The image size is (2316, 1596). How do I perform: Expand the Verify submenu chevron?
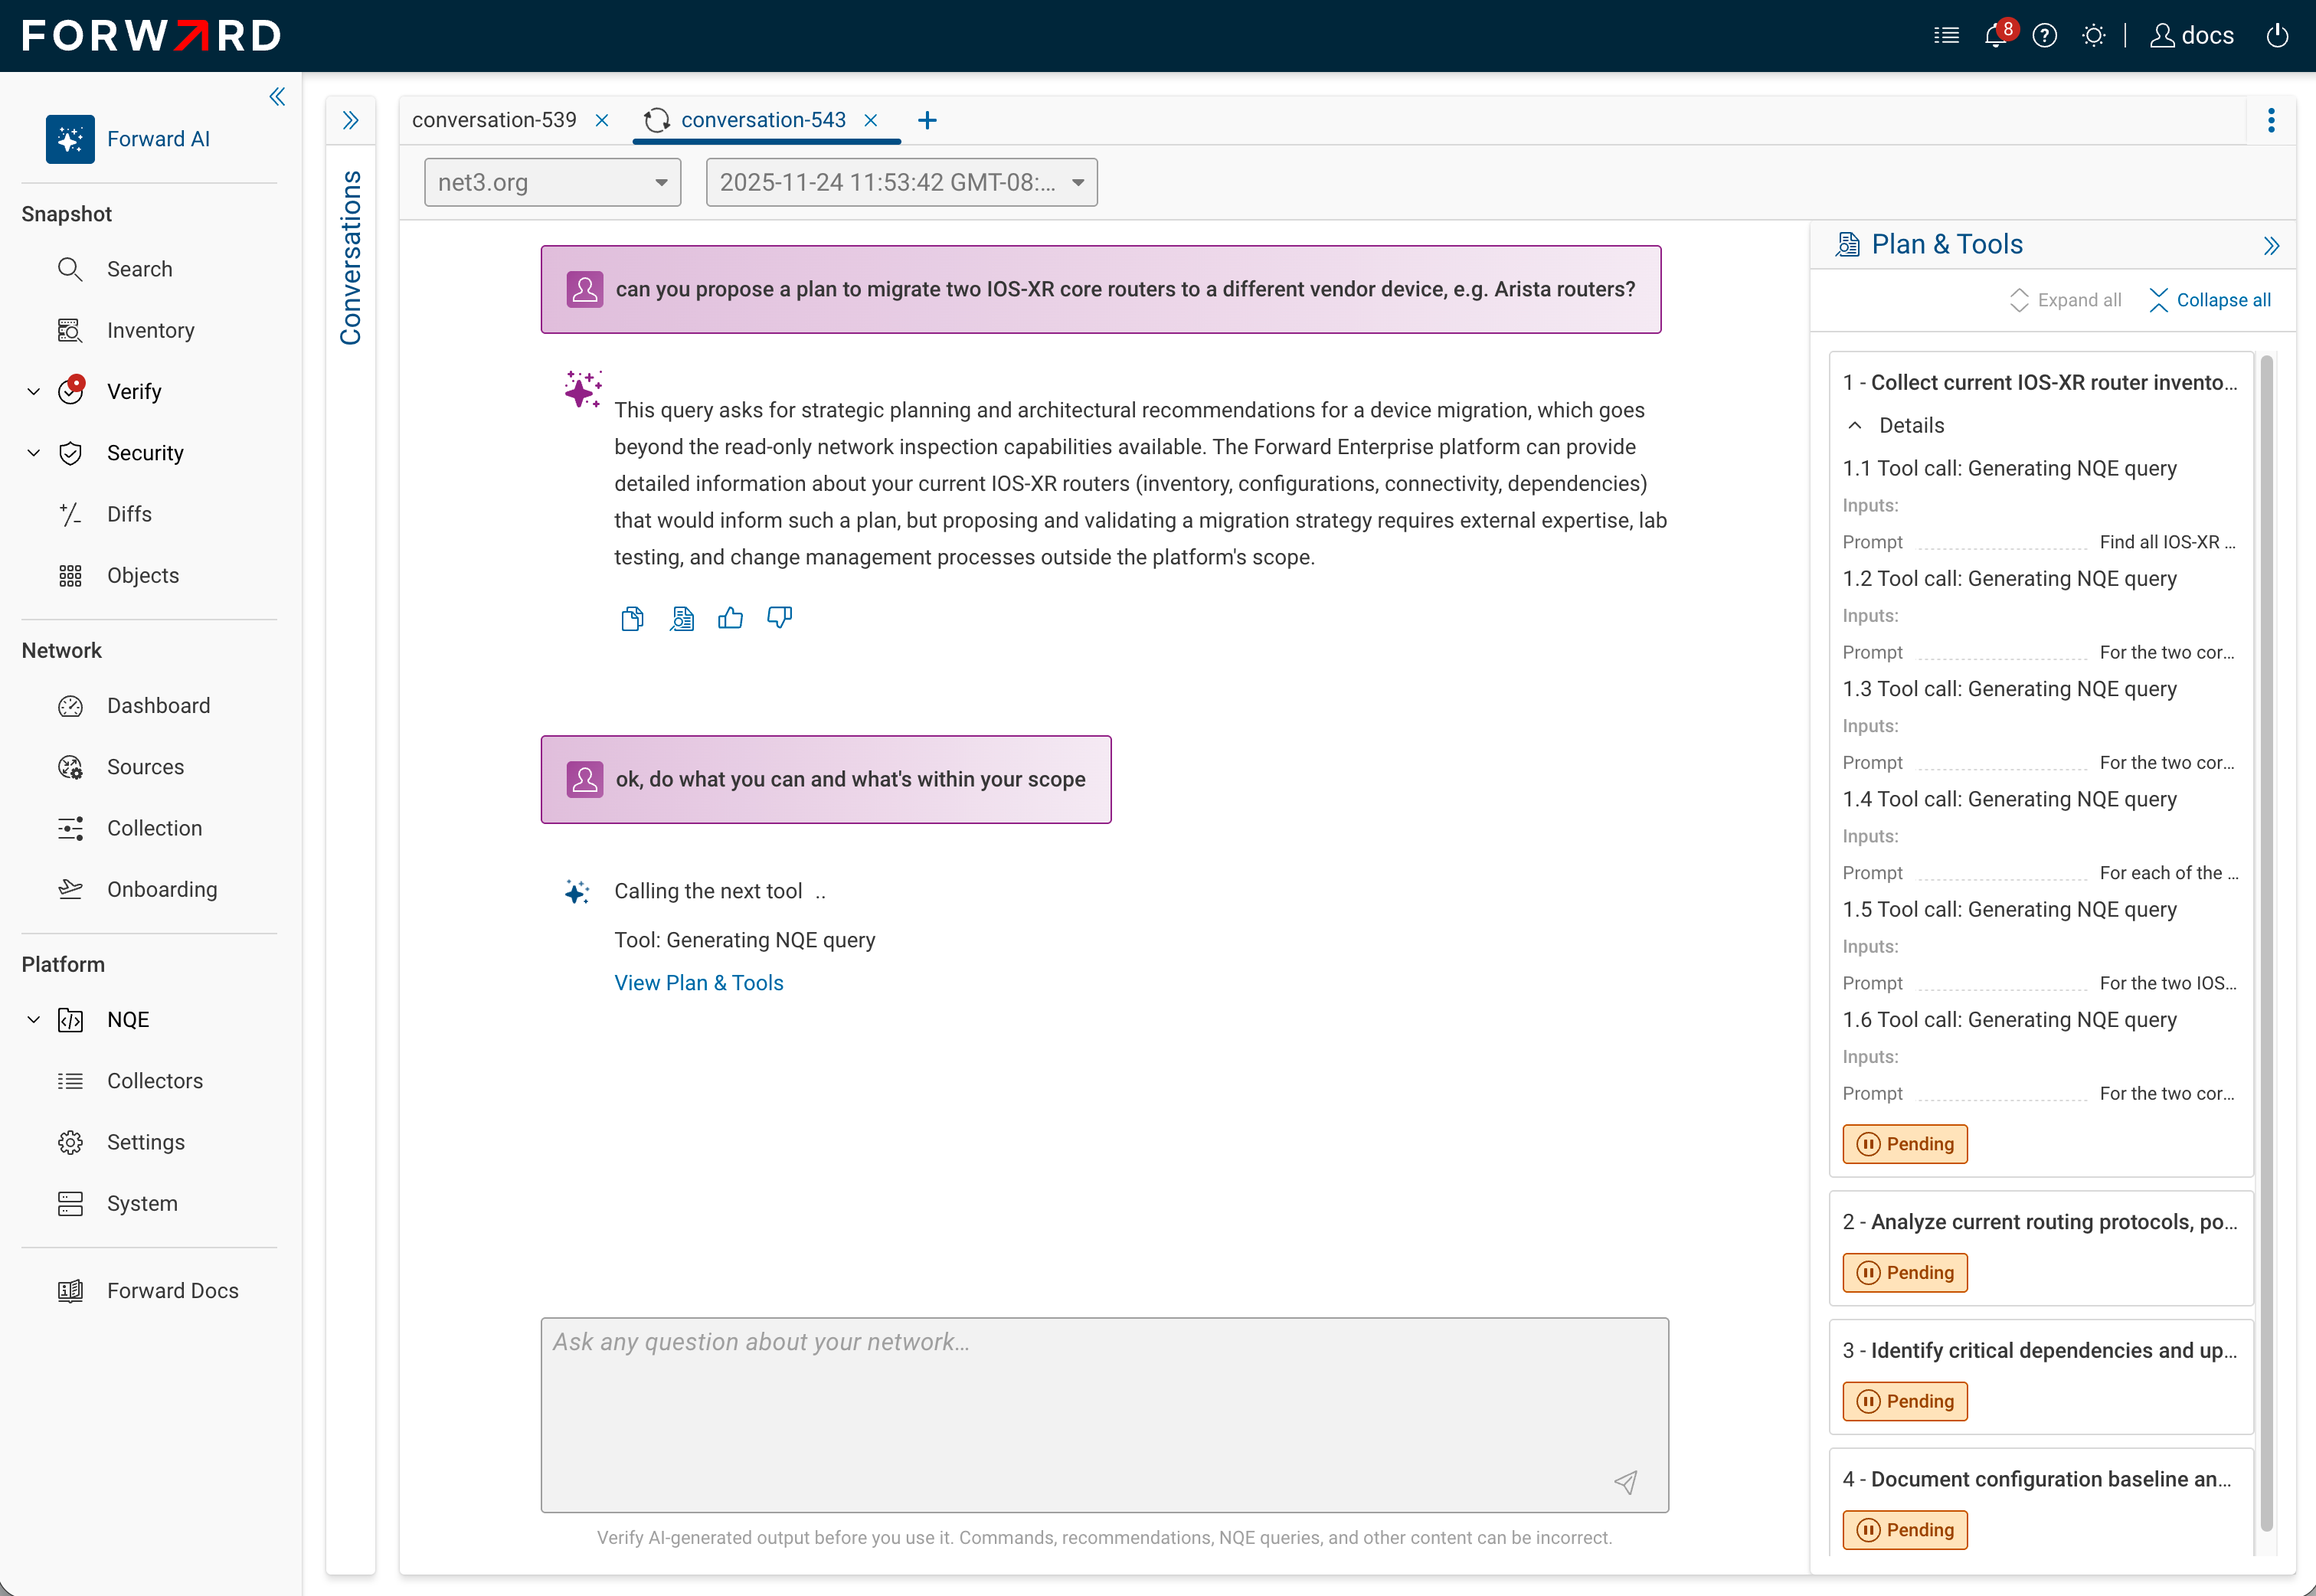(34, 391)
